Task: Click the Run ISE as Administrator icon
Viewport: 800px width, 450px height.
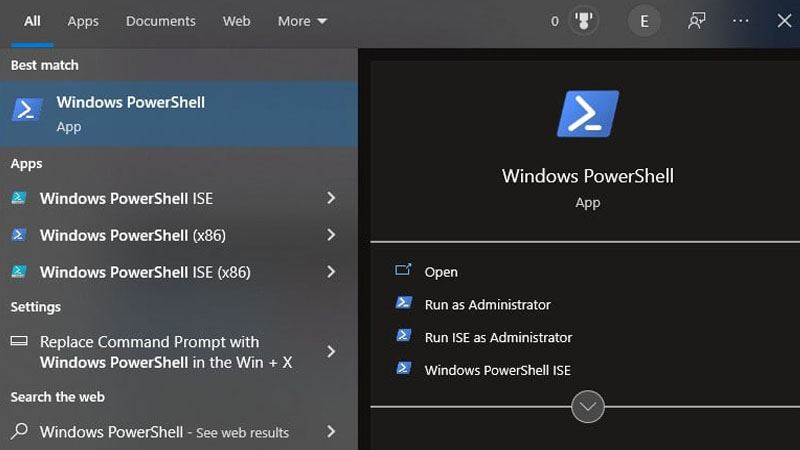Action: [x=404, y=335]
